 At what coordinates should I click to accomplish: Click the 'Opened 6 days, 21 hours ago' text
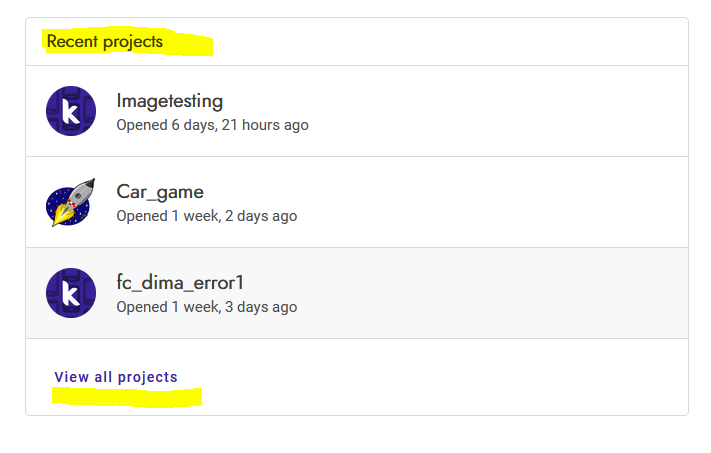[212, 125]
